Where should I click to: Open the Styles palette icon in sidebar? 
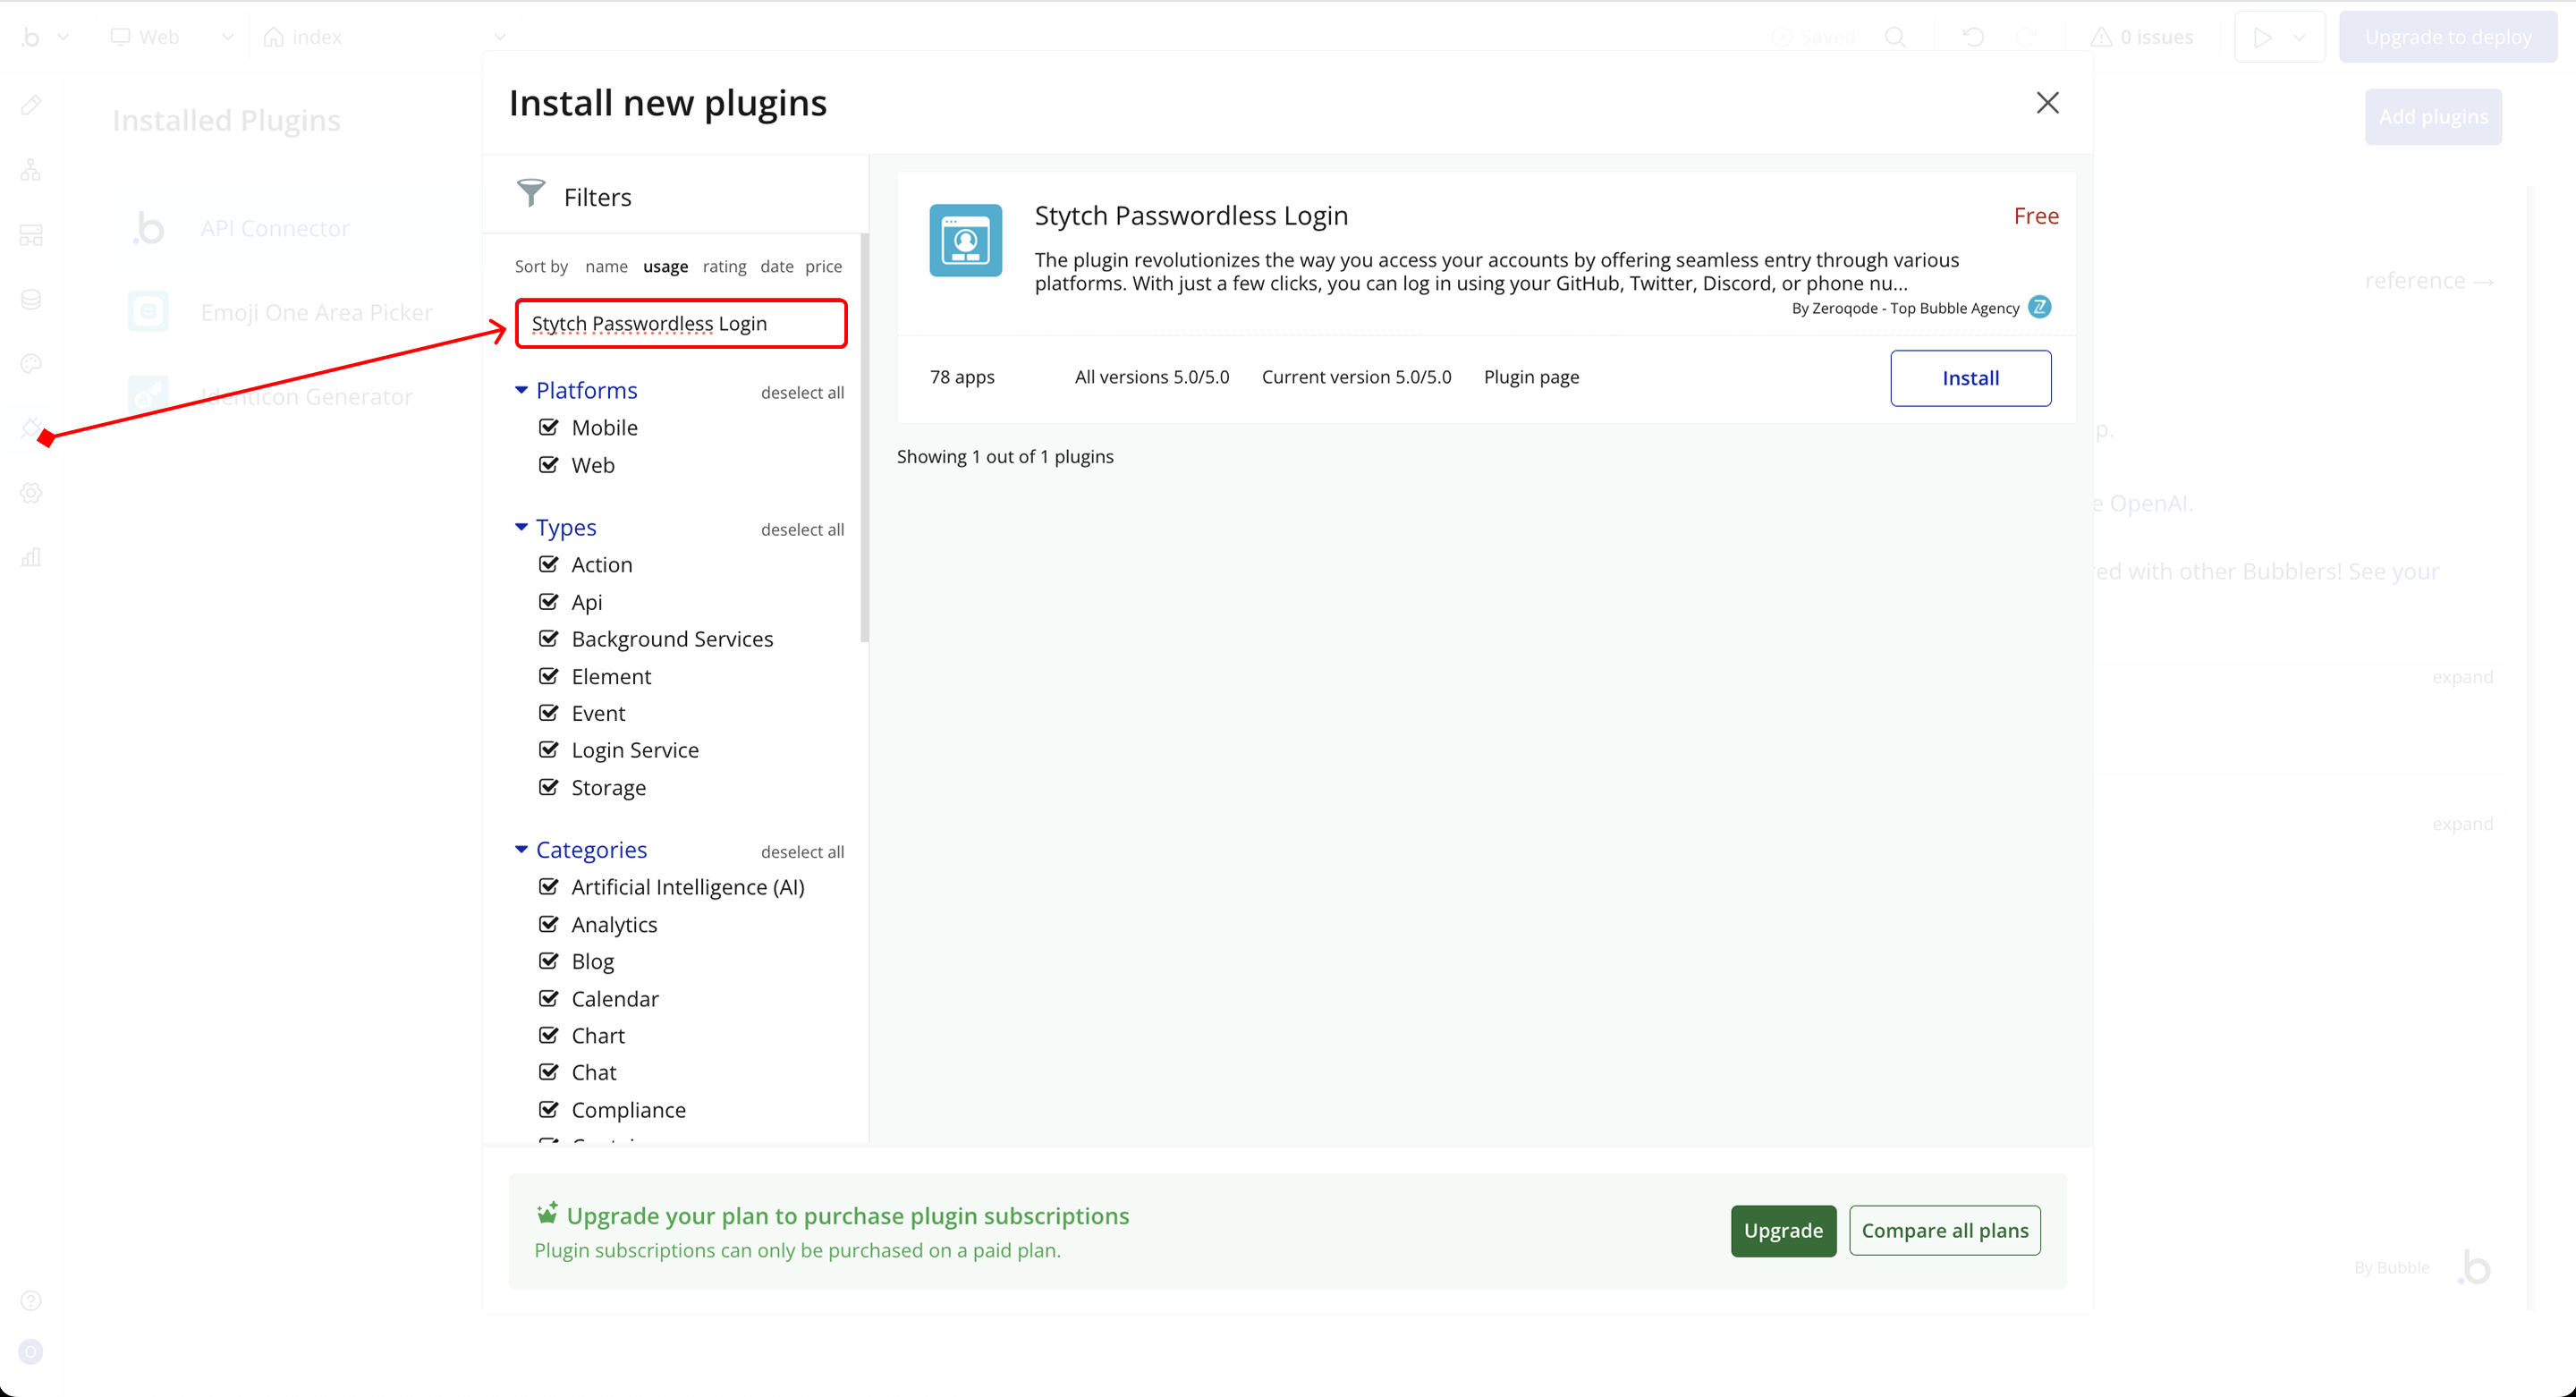pos(31,364)
